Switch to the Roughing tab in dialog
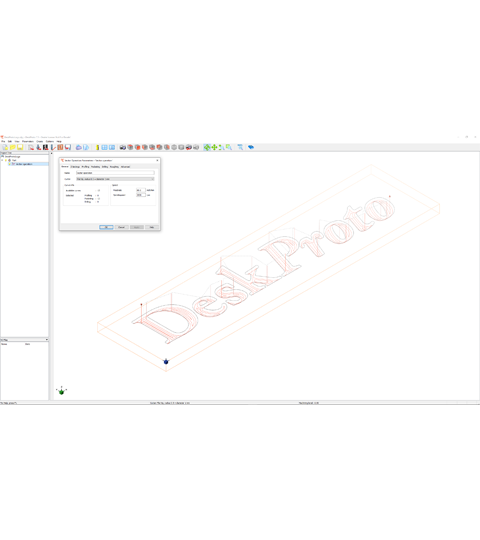This screenshot has width=480, height=540. [114, 167]
